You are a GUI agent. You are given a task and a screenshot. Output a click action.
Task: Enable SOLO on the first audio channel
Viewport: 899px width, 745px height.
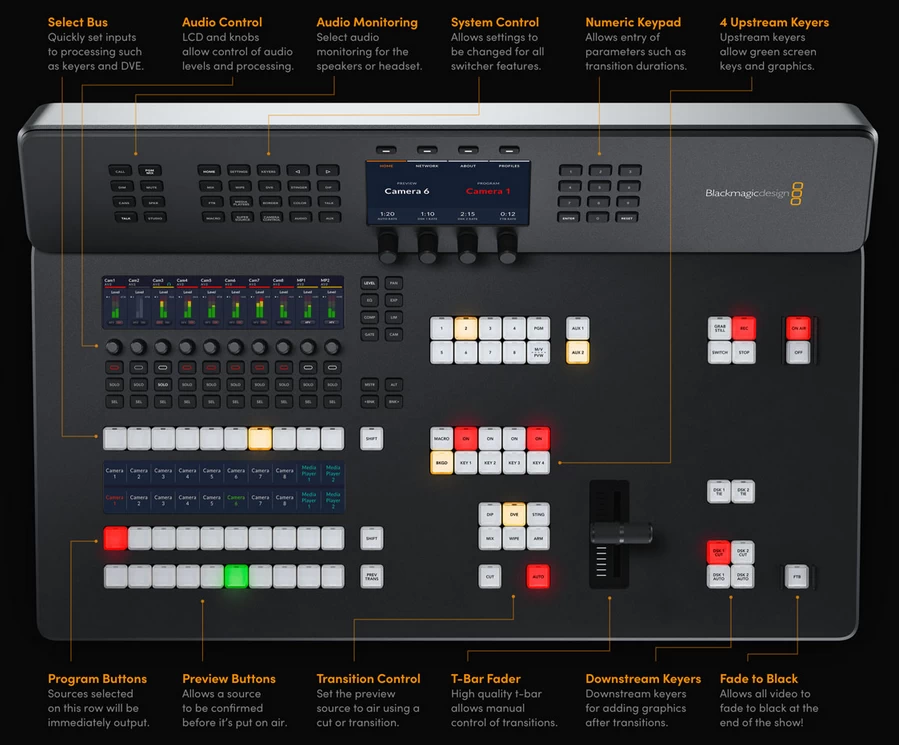tap(113, 384)
